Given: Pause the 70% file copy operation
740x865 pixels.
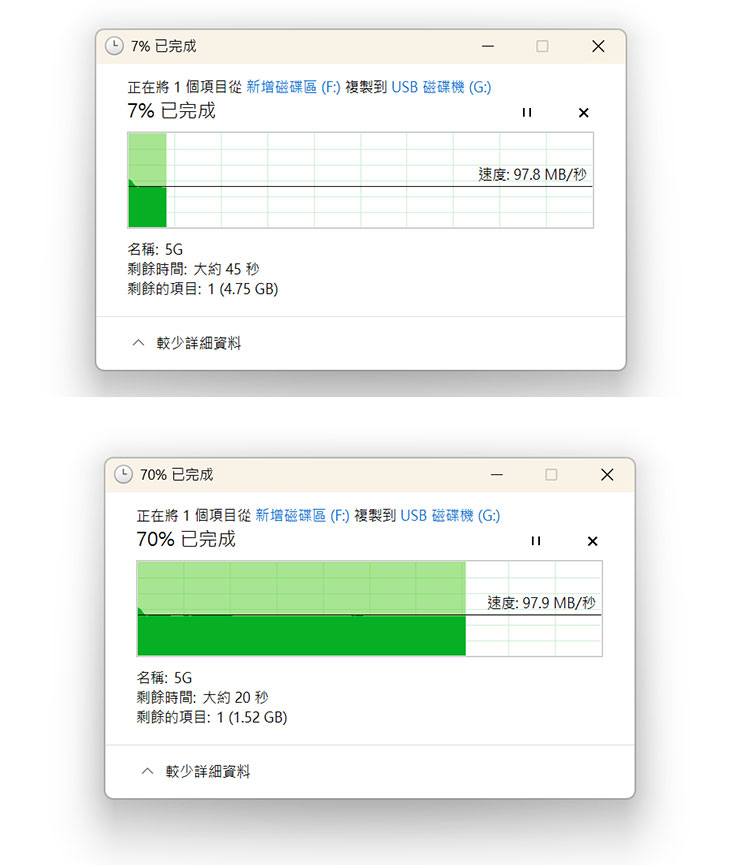Looking at the screenshot, I should click(x=535, y=541).
